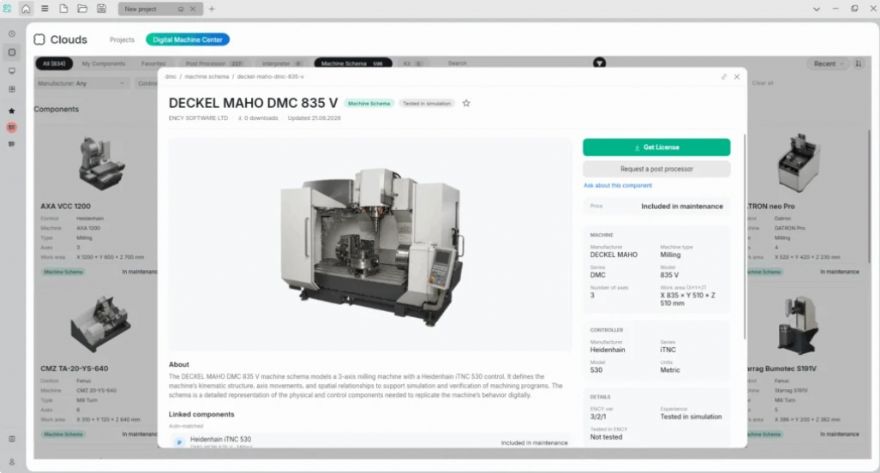
Task: Toggle the sort order icon beside Recent
Action: pos(858,63)
